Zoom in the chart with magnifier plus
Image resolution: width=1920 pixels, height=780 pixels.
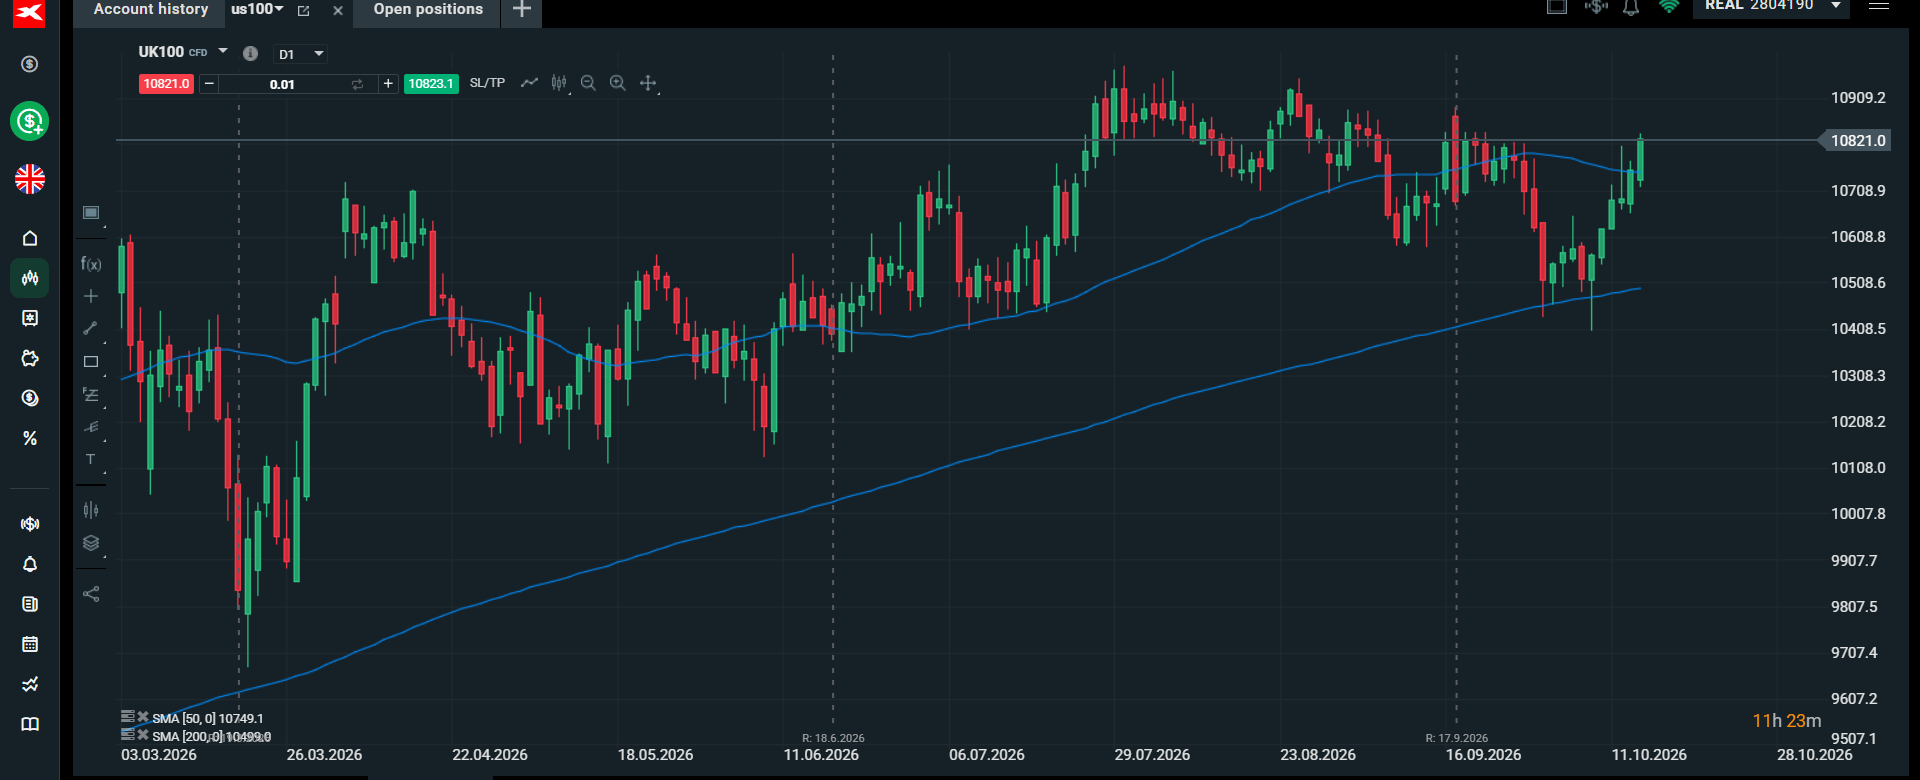[618, 83]
